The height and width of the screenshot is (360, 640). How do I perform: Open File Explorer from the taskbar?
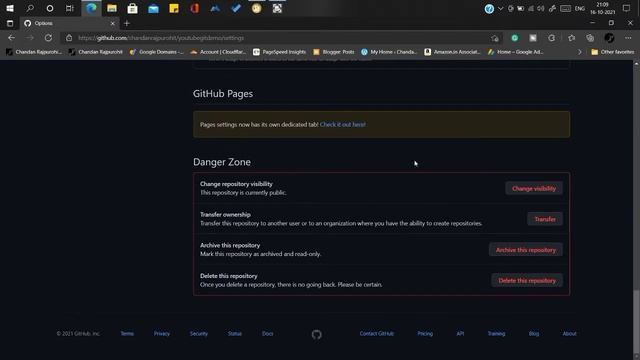tap(112, 8)
